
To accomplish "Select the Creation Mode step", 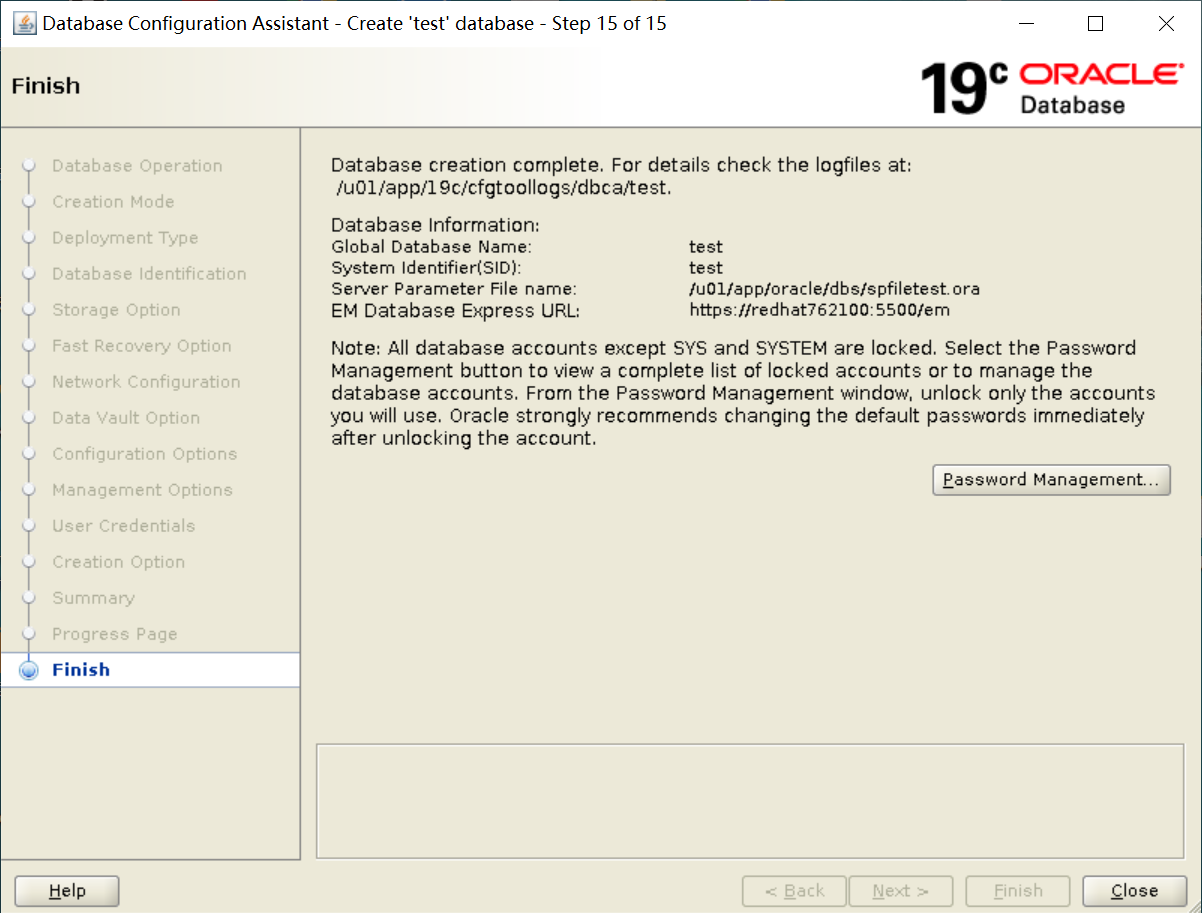I will [113, 202].
